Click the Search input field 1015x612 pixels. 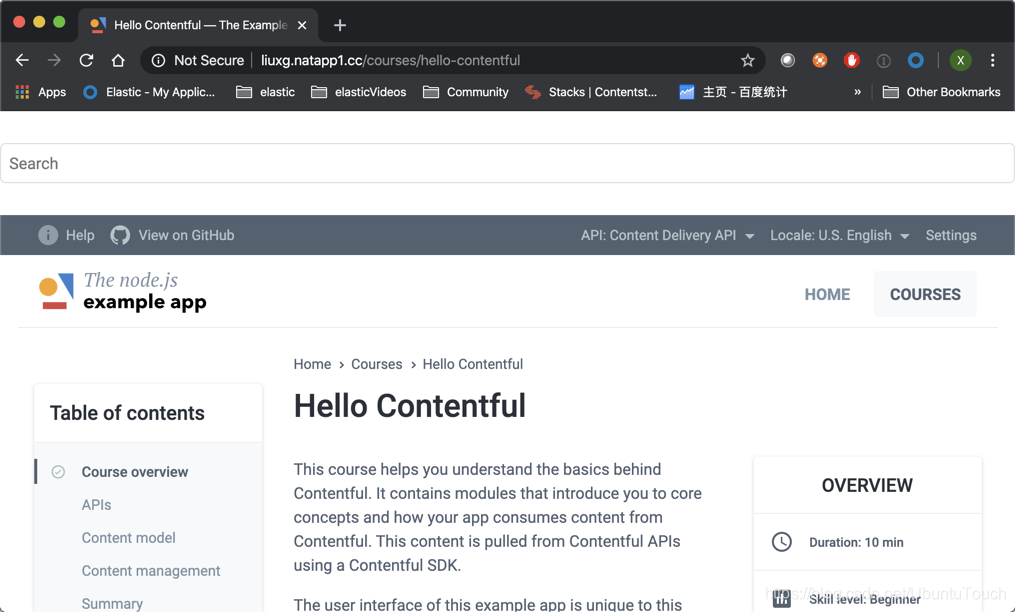508,163
